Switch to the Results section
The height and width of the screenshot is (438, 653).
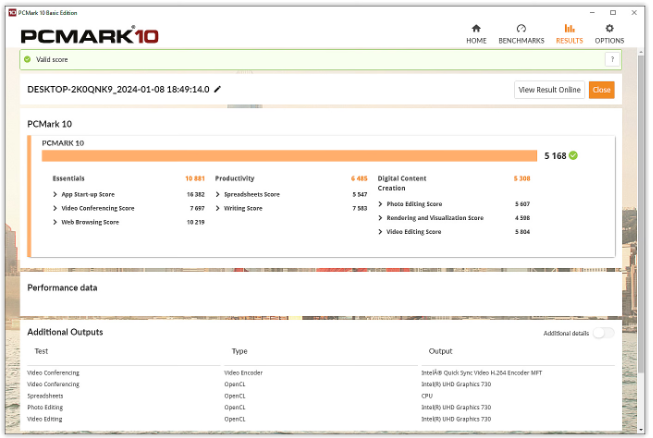[569, 34]
